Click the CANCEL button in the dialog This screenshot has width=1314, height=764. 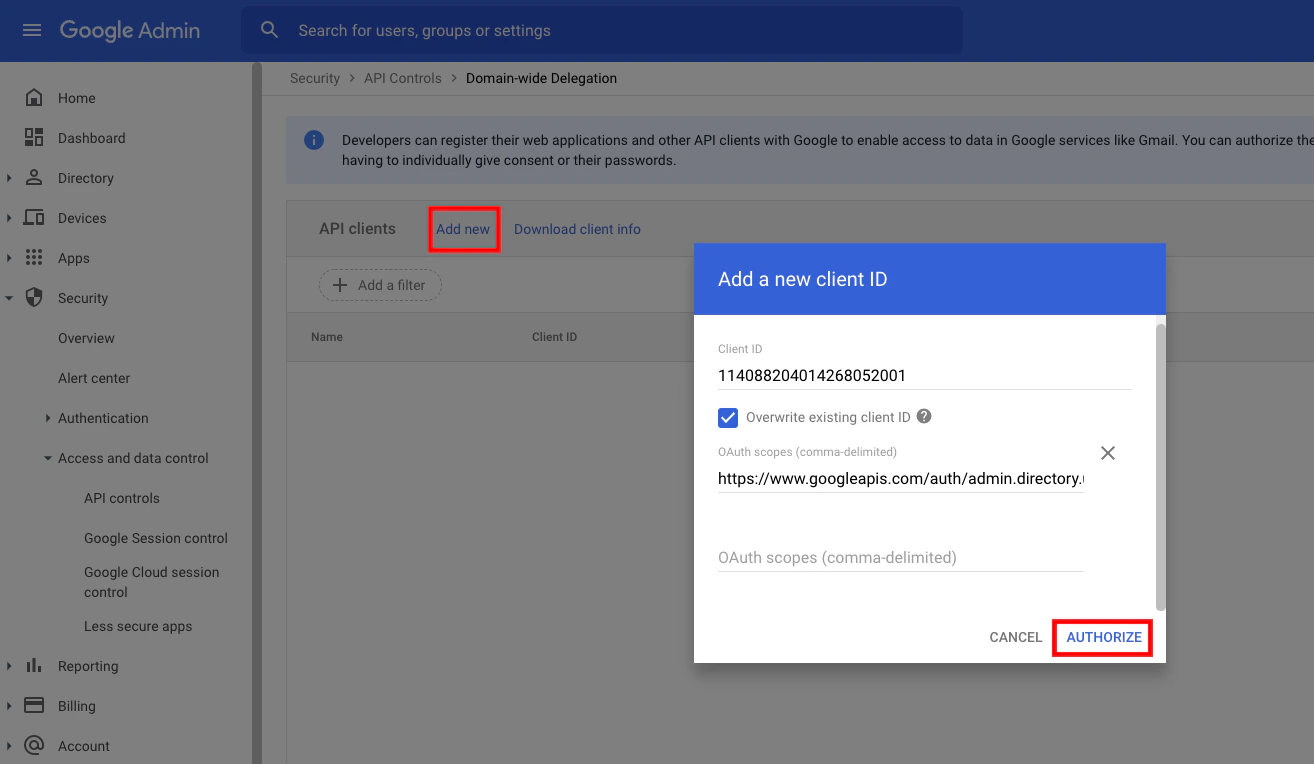point(1015,637)
